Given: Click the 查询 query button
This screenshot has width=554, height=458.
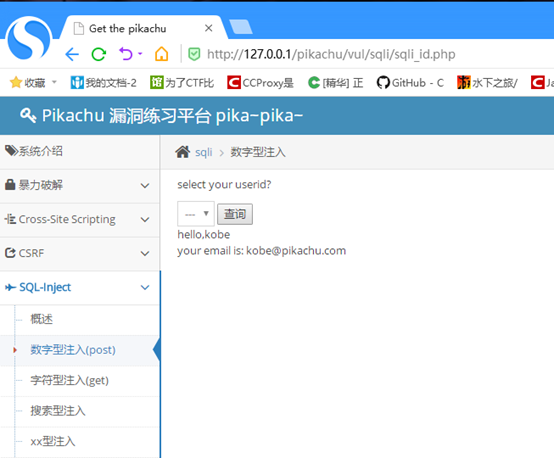Looking at the screenshot, I should click(x=235, y=214).
